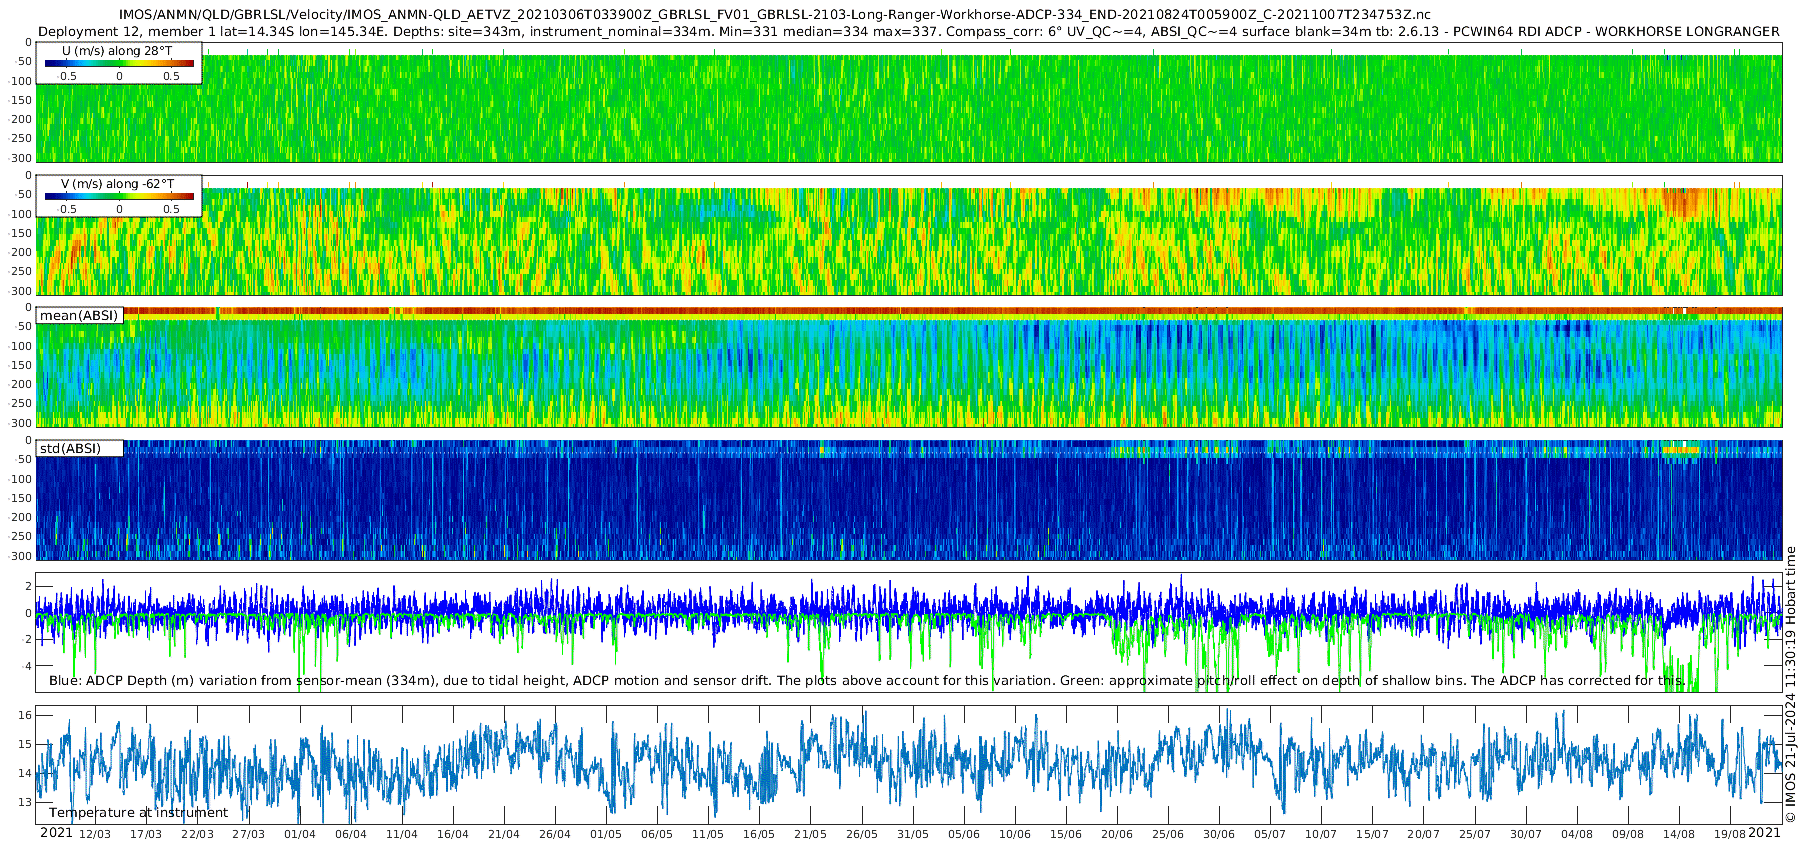Click the 16 temperature axis tick
The width and height of the screenshot is (1800, 850).
click(x=25, y=715)
